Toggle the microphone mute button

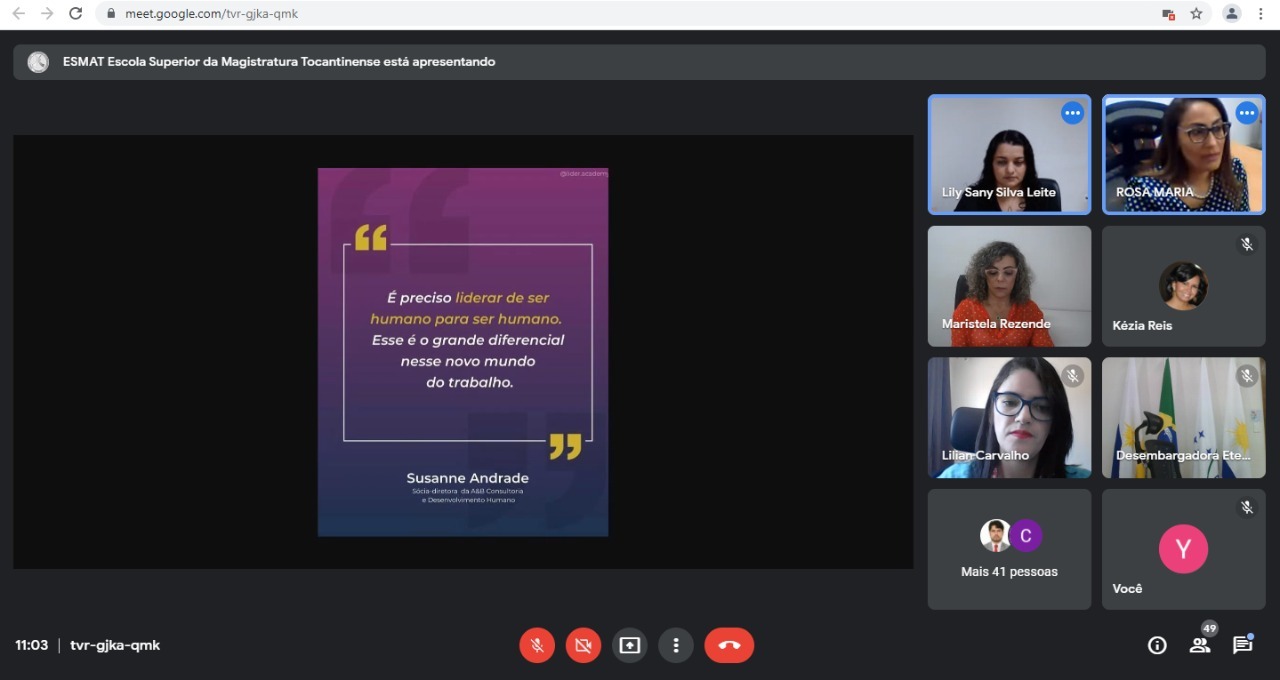tap(537, 645)
